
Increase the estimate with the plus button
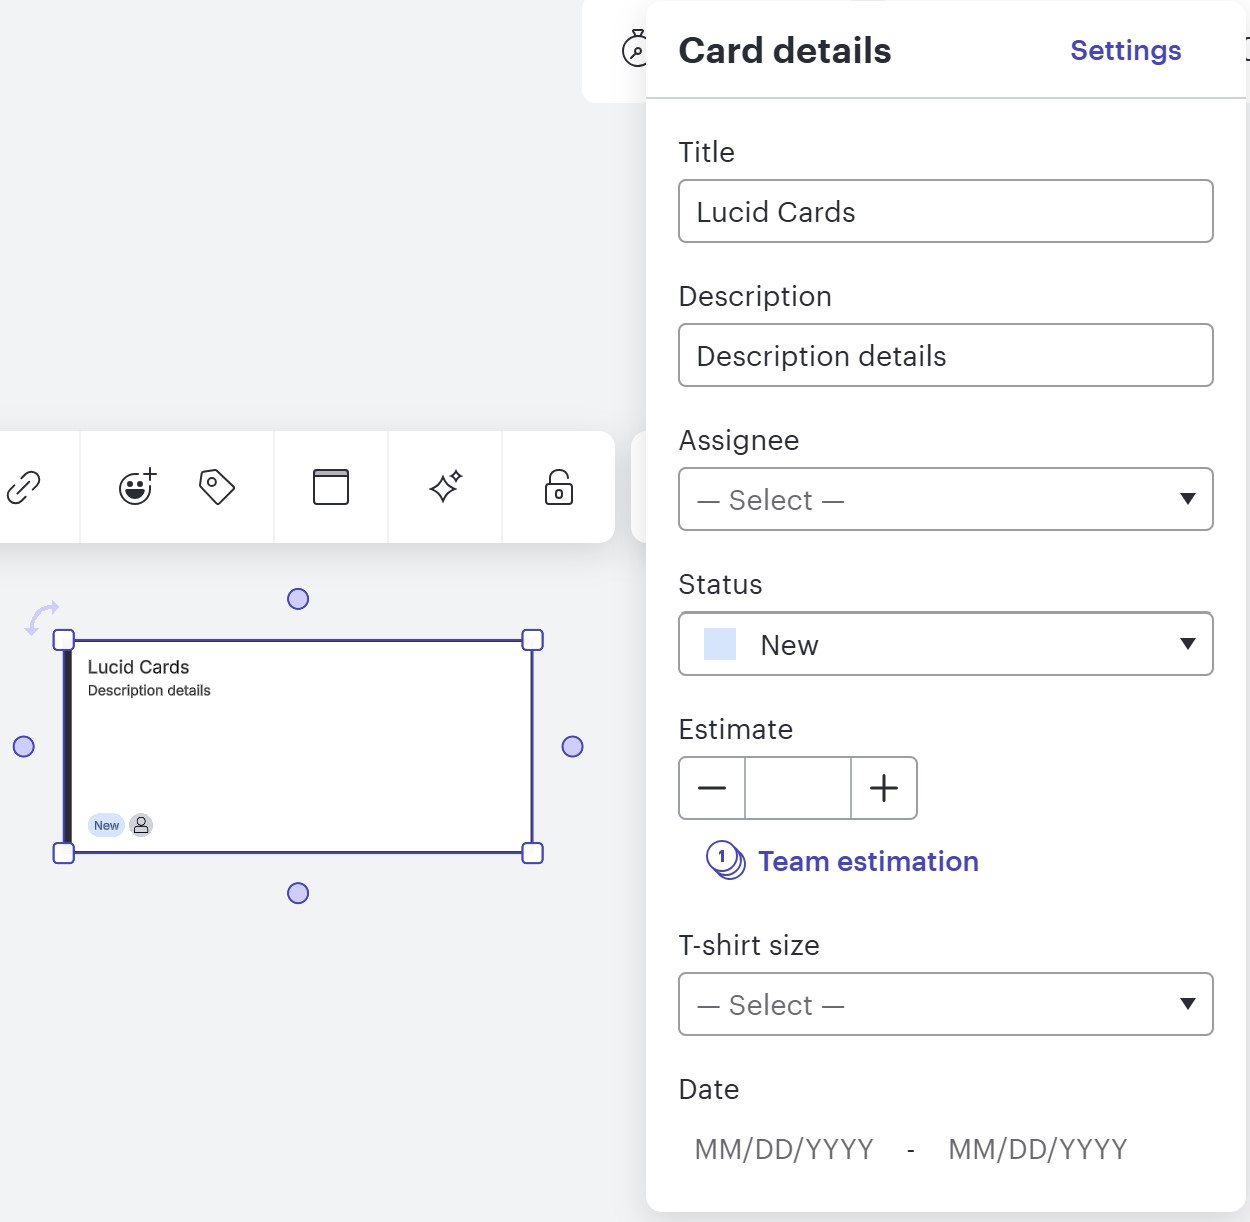[x=883, y=788]
